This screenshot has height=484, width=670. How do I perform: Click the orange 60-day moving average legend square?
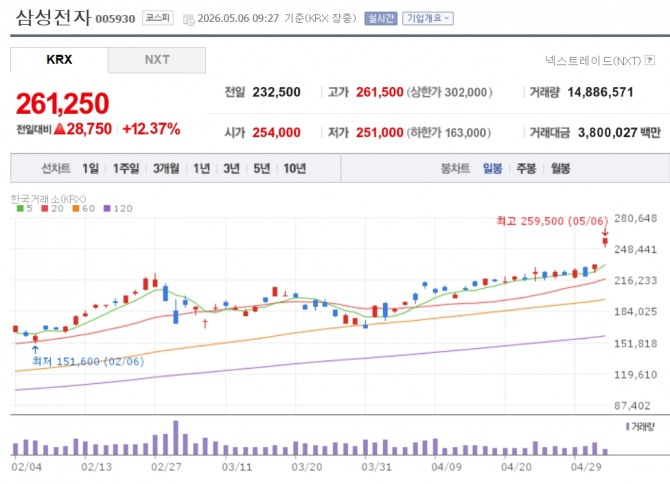[76, 208]
